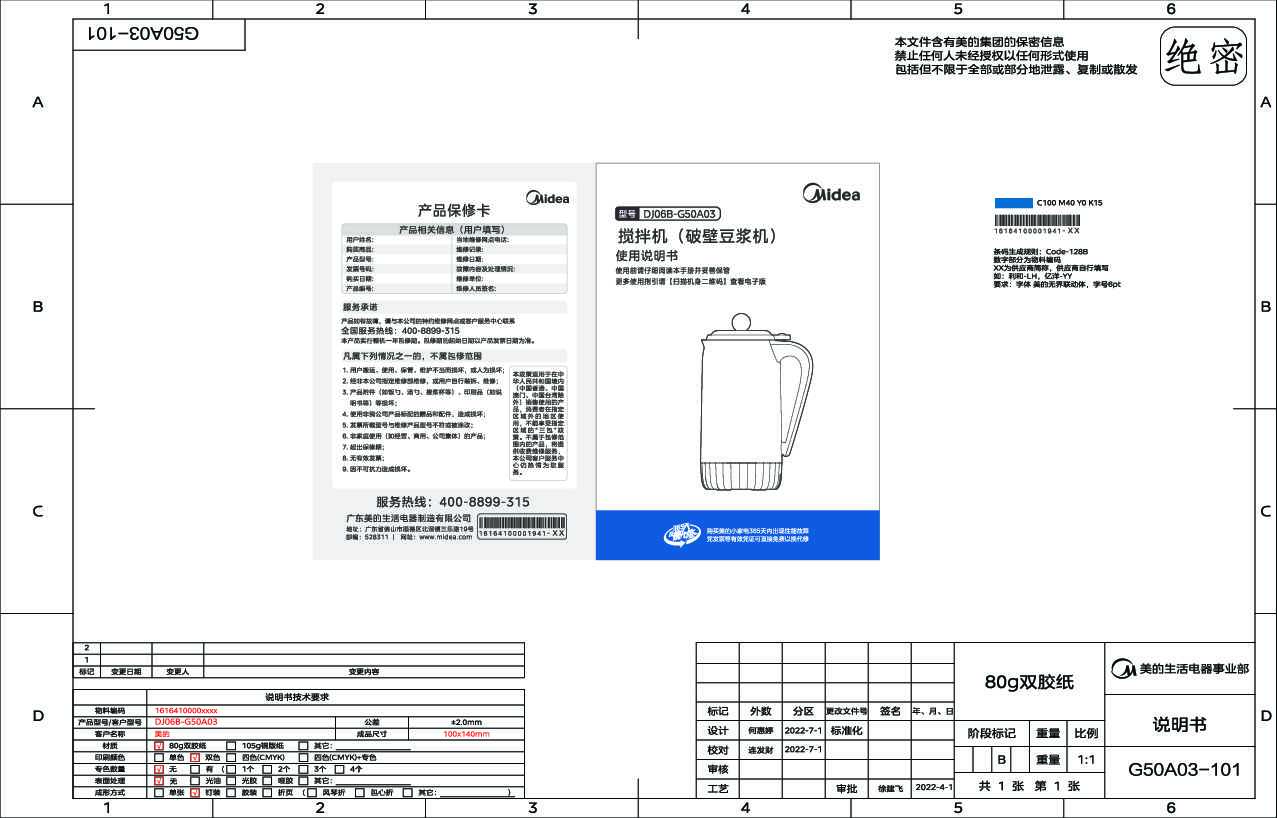Click the Midea logo on the manual cover
1277x818 pixels.
[831, 193]
